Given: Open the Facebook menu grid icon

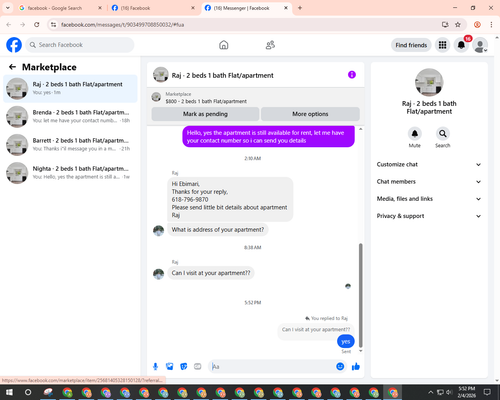Looking at the screenshot, I should tap(442, 45).
